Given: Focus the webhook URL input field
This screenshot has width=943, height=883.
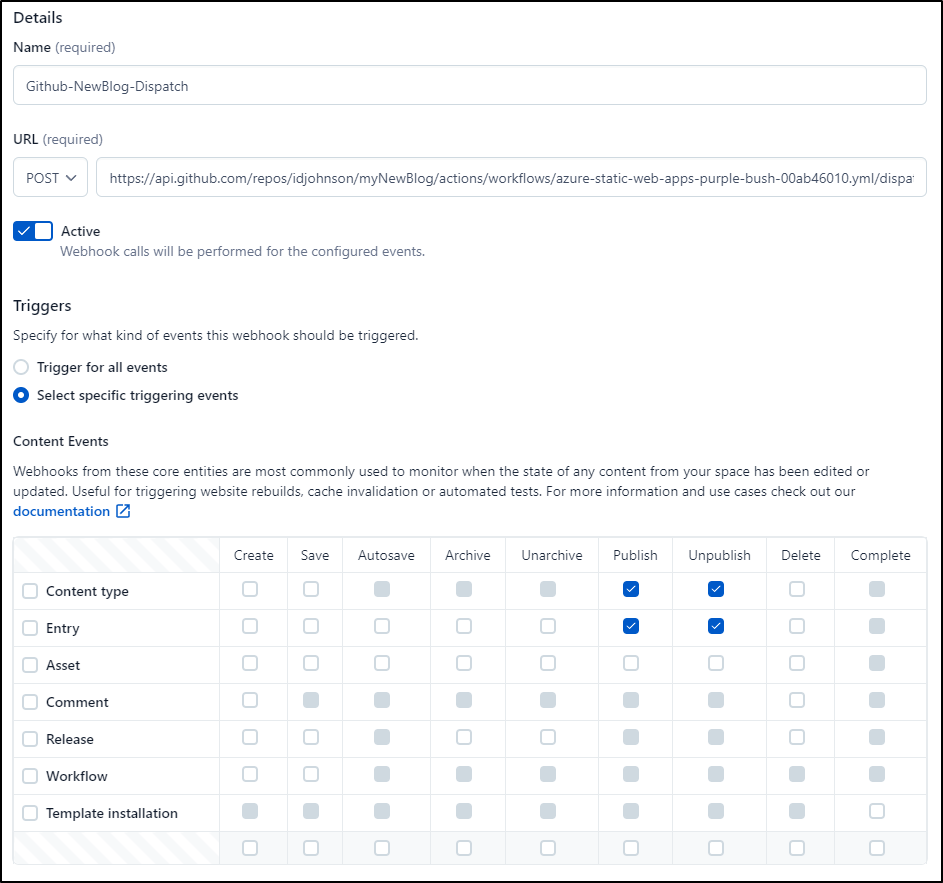Looking at the screenshot, I should pos(511,177).
